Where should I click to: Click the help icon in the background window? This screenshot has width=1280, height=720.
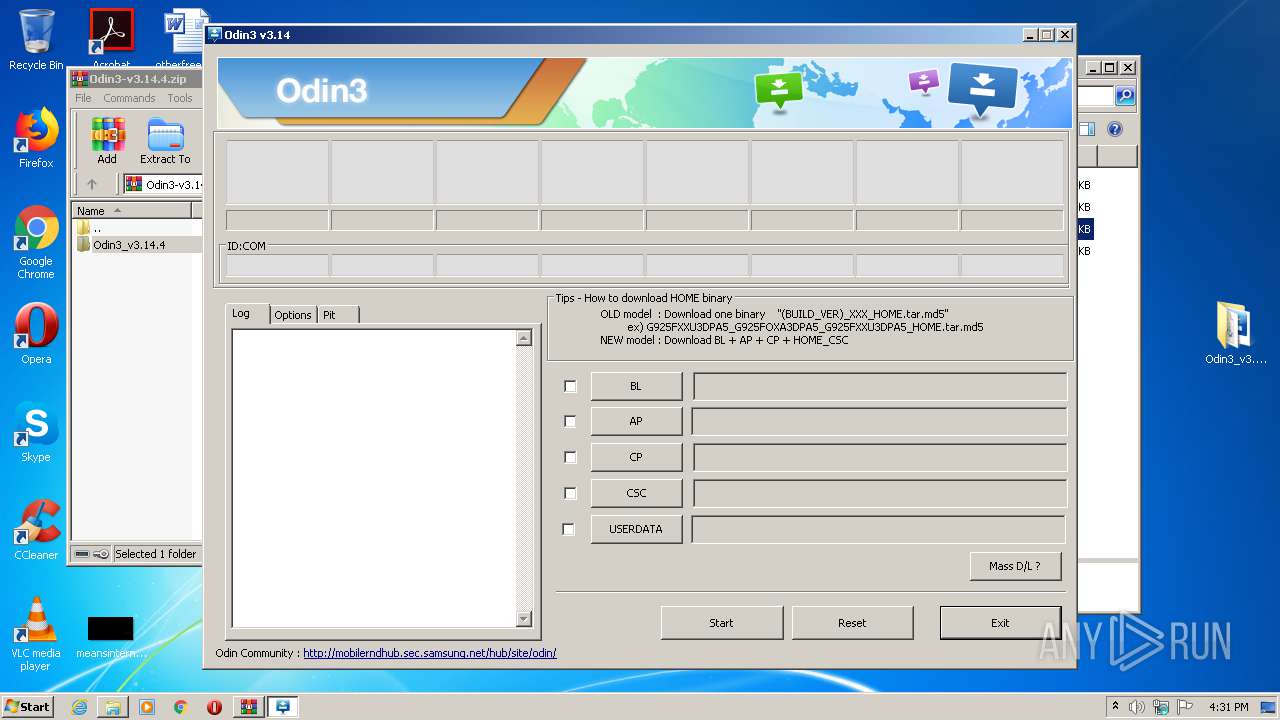pos(1115,129)
